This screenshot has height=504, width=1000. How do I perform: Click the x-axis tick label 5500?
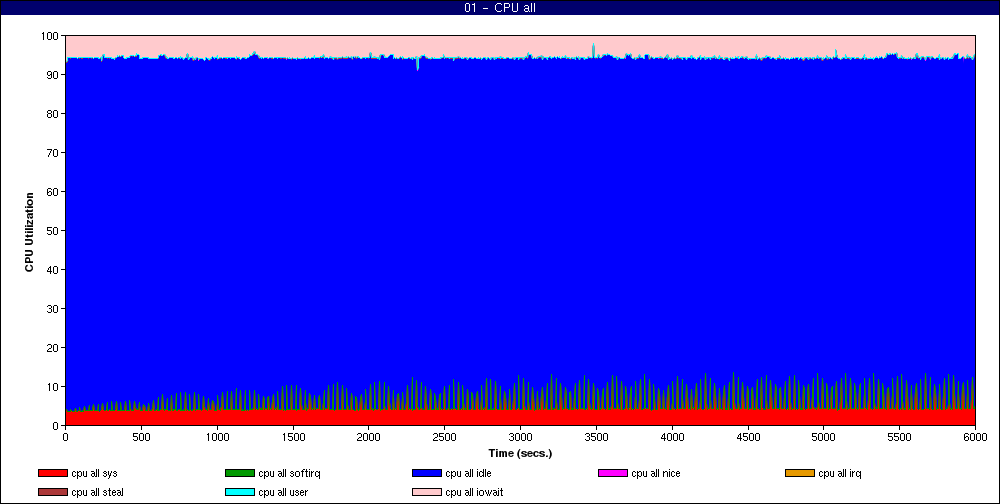(x=899, y=437)
